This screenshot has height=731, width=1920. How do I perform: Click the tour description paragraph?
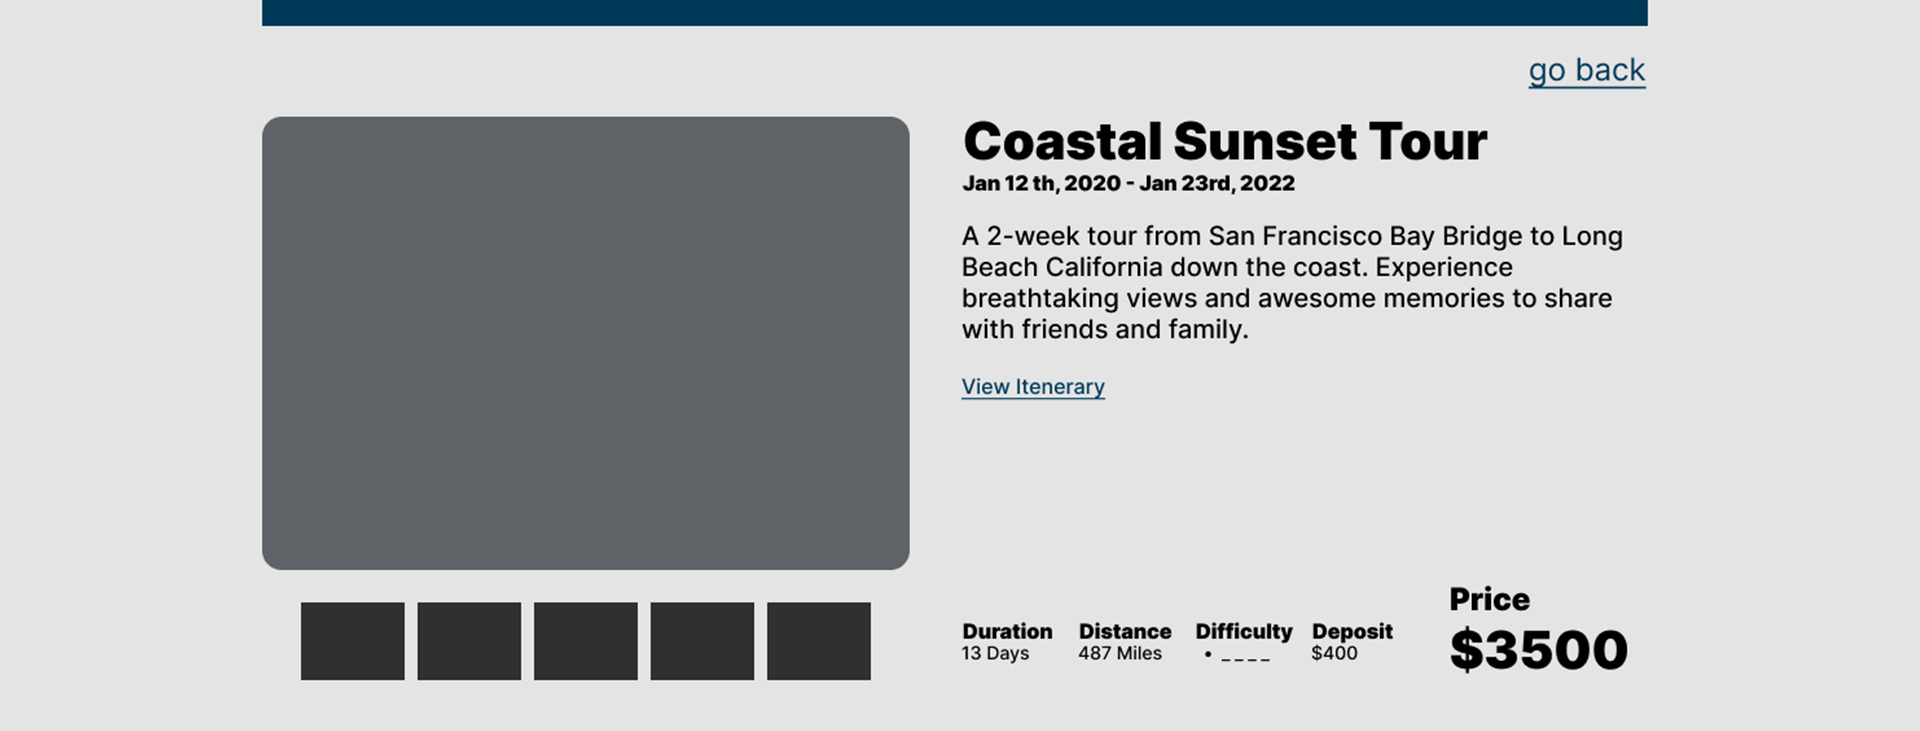click(1292, 283)
